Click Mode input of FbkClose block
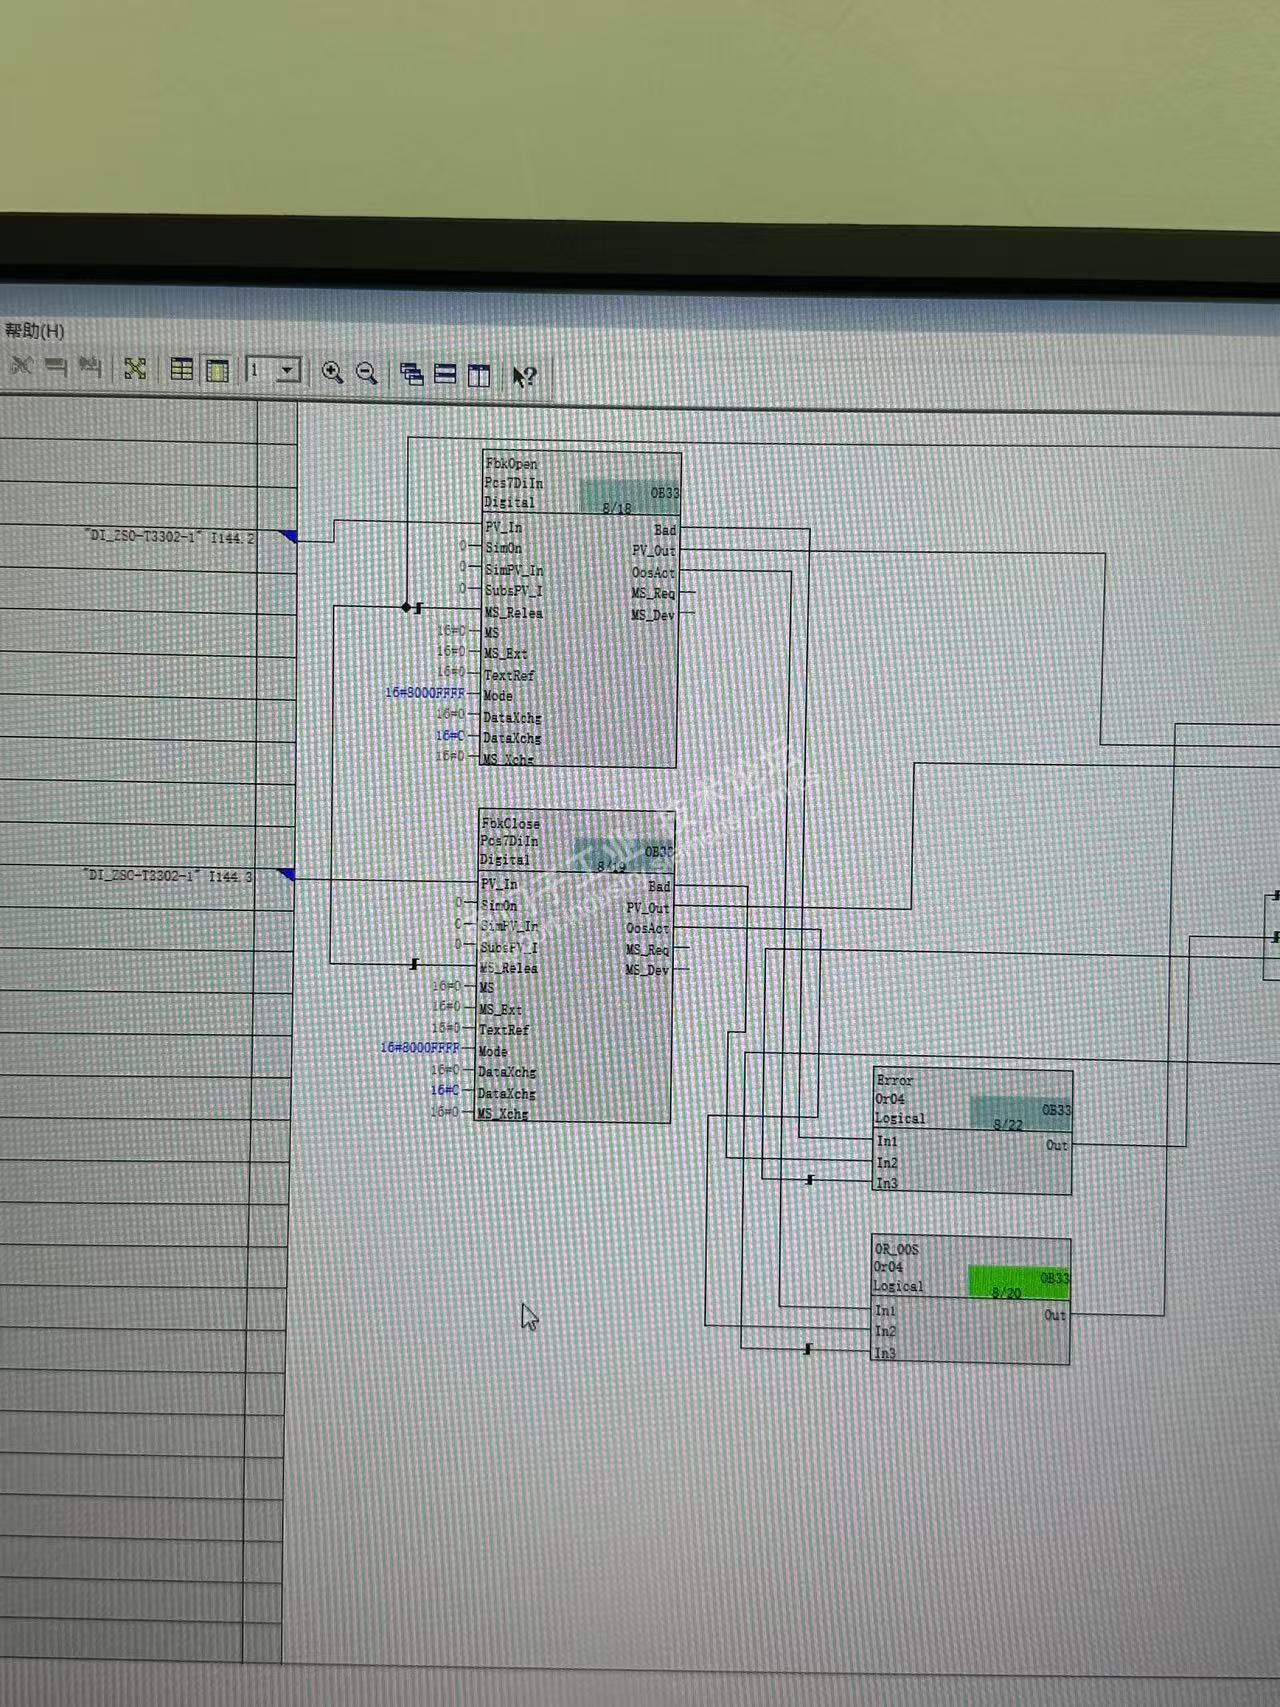The width and height of the screenshot is (1280, 1707). point(493,1051)
